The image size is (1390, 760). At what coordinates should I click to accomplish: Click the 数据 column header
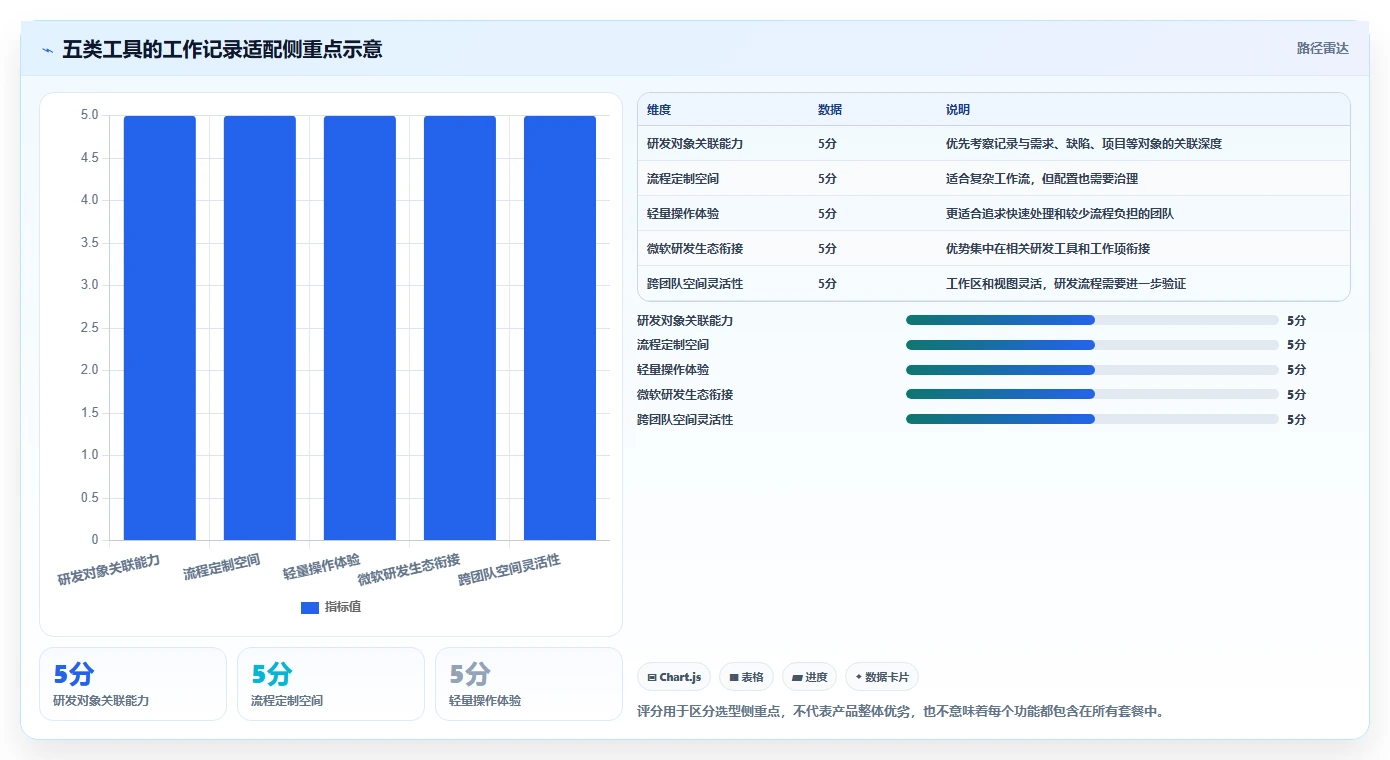(830, 110)
